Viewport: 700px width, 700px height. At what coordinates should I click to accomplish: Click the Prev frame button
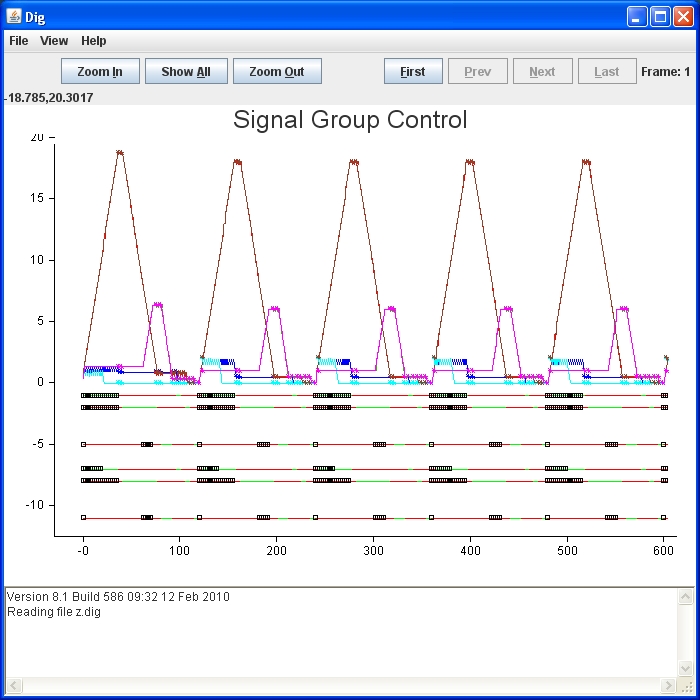(477, 72)
